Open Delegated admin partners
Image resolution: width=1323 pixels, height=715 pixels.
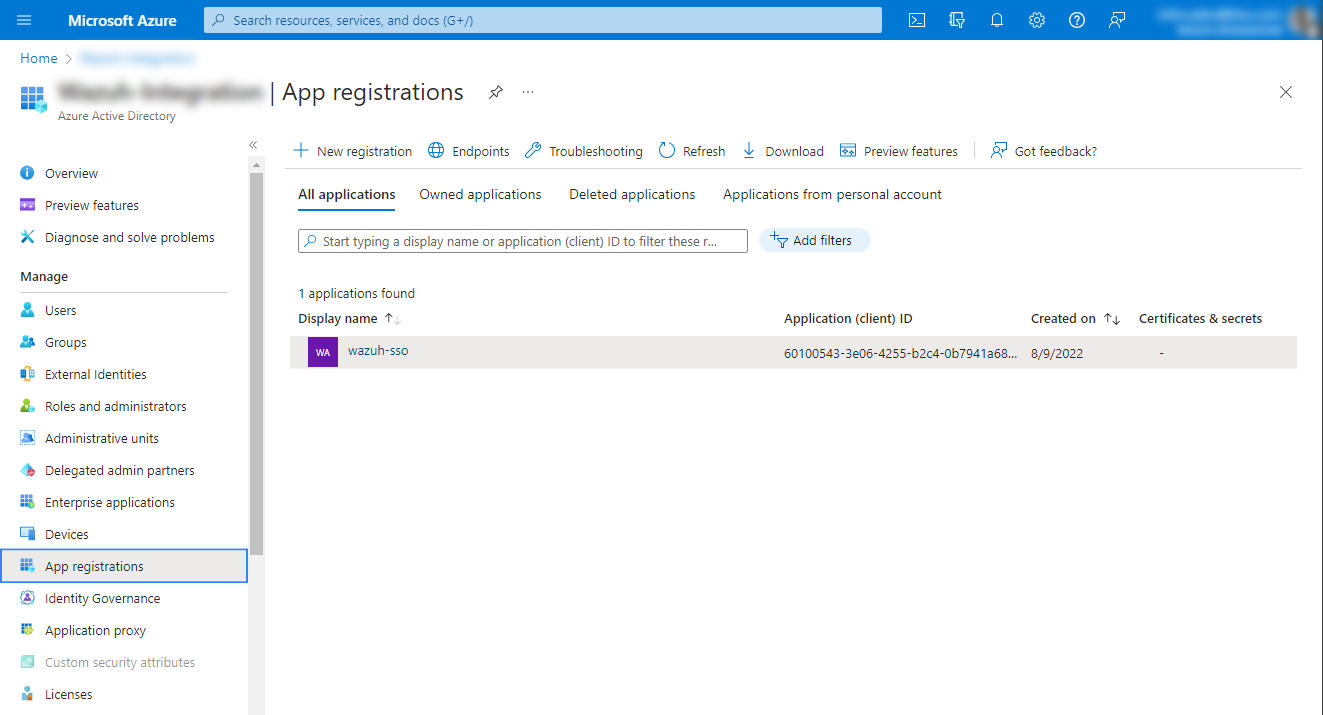click(x=120, y=470)
